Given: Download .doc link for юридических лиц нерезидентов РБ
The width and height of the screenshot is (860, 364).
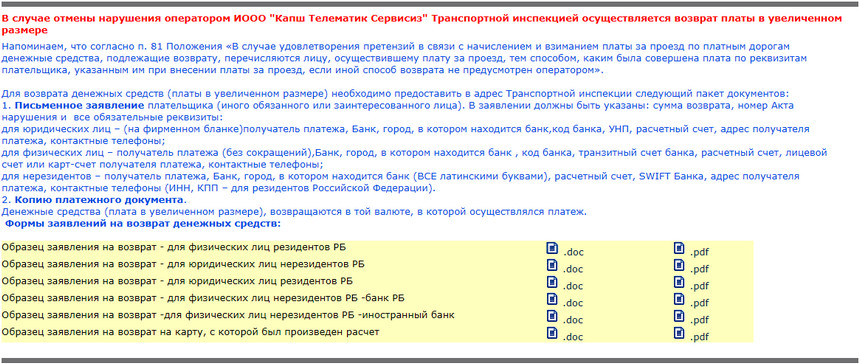Looking at the screenshot, I should point(573,269).
